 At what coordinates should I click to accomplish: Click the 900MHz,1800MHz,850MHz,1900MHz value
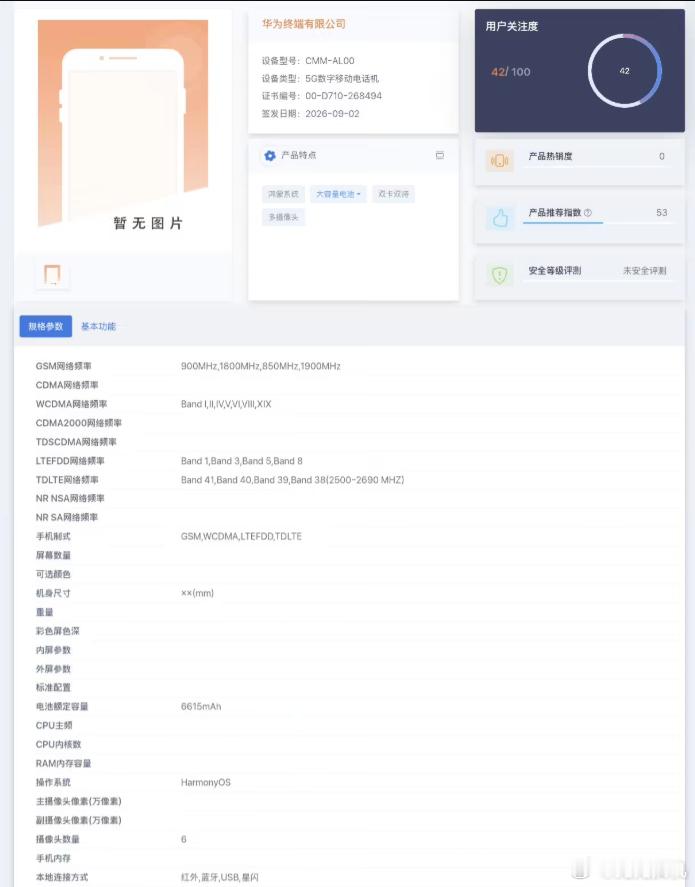(x=261, y=366)
